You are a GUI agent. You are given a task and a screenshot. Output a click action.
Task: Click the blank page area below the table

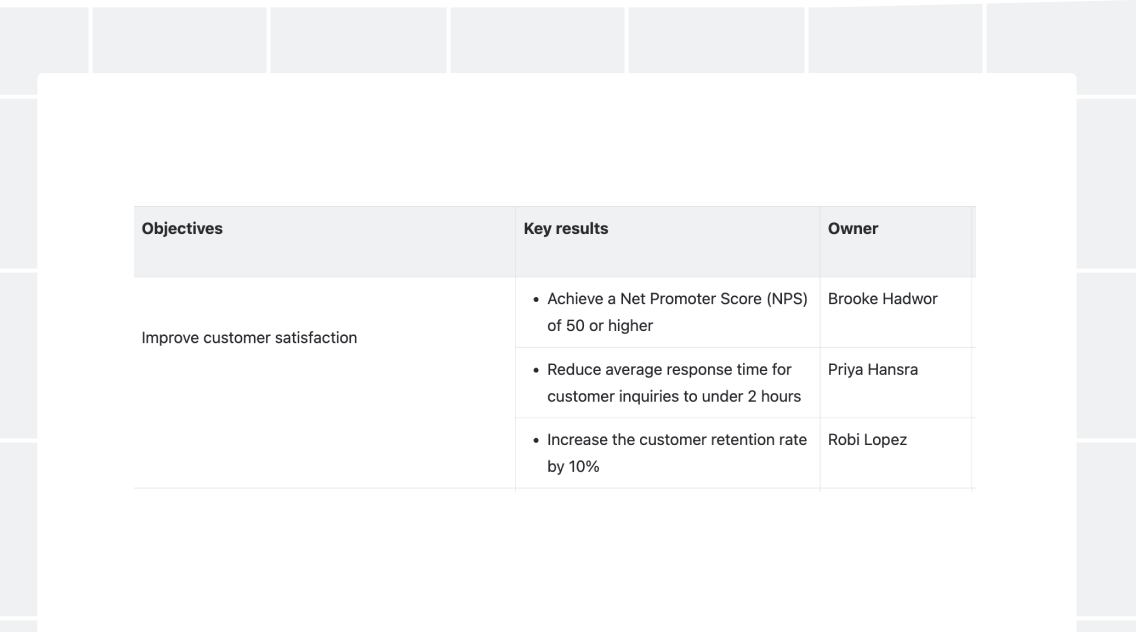556,562
